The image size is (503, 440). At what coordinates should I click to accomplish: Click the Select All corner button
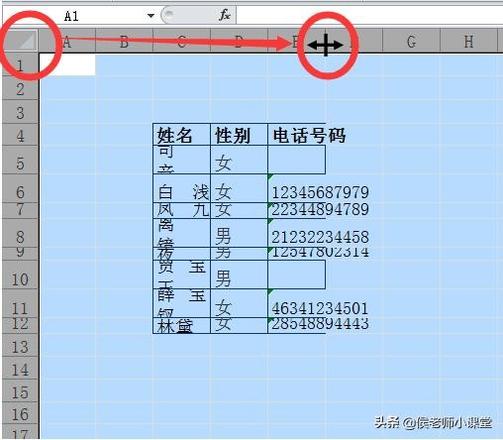coord(20,42)
